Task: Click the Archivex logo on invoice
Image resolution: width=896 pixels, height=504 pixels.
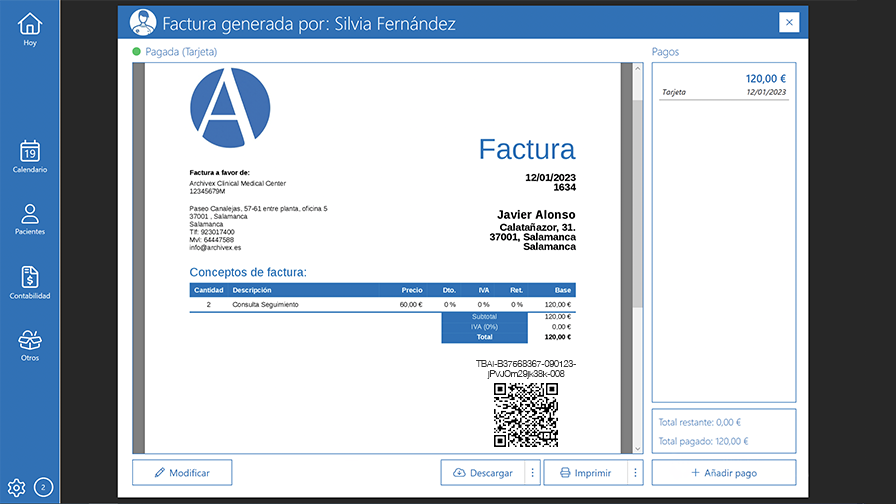Action: (230, 105)
